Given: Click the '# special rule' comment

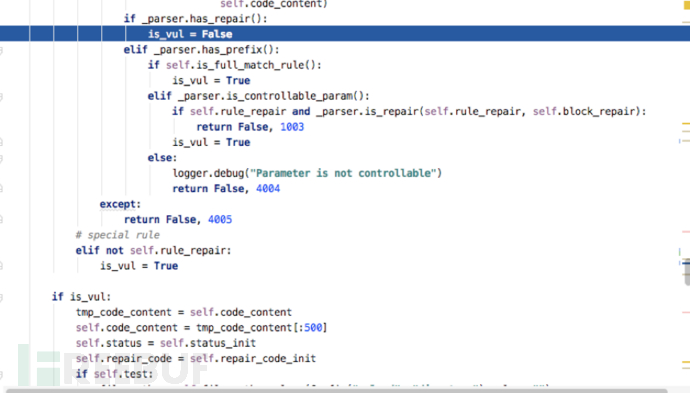Looking at the screenshot, I should coord(117,235).
